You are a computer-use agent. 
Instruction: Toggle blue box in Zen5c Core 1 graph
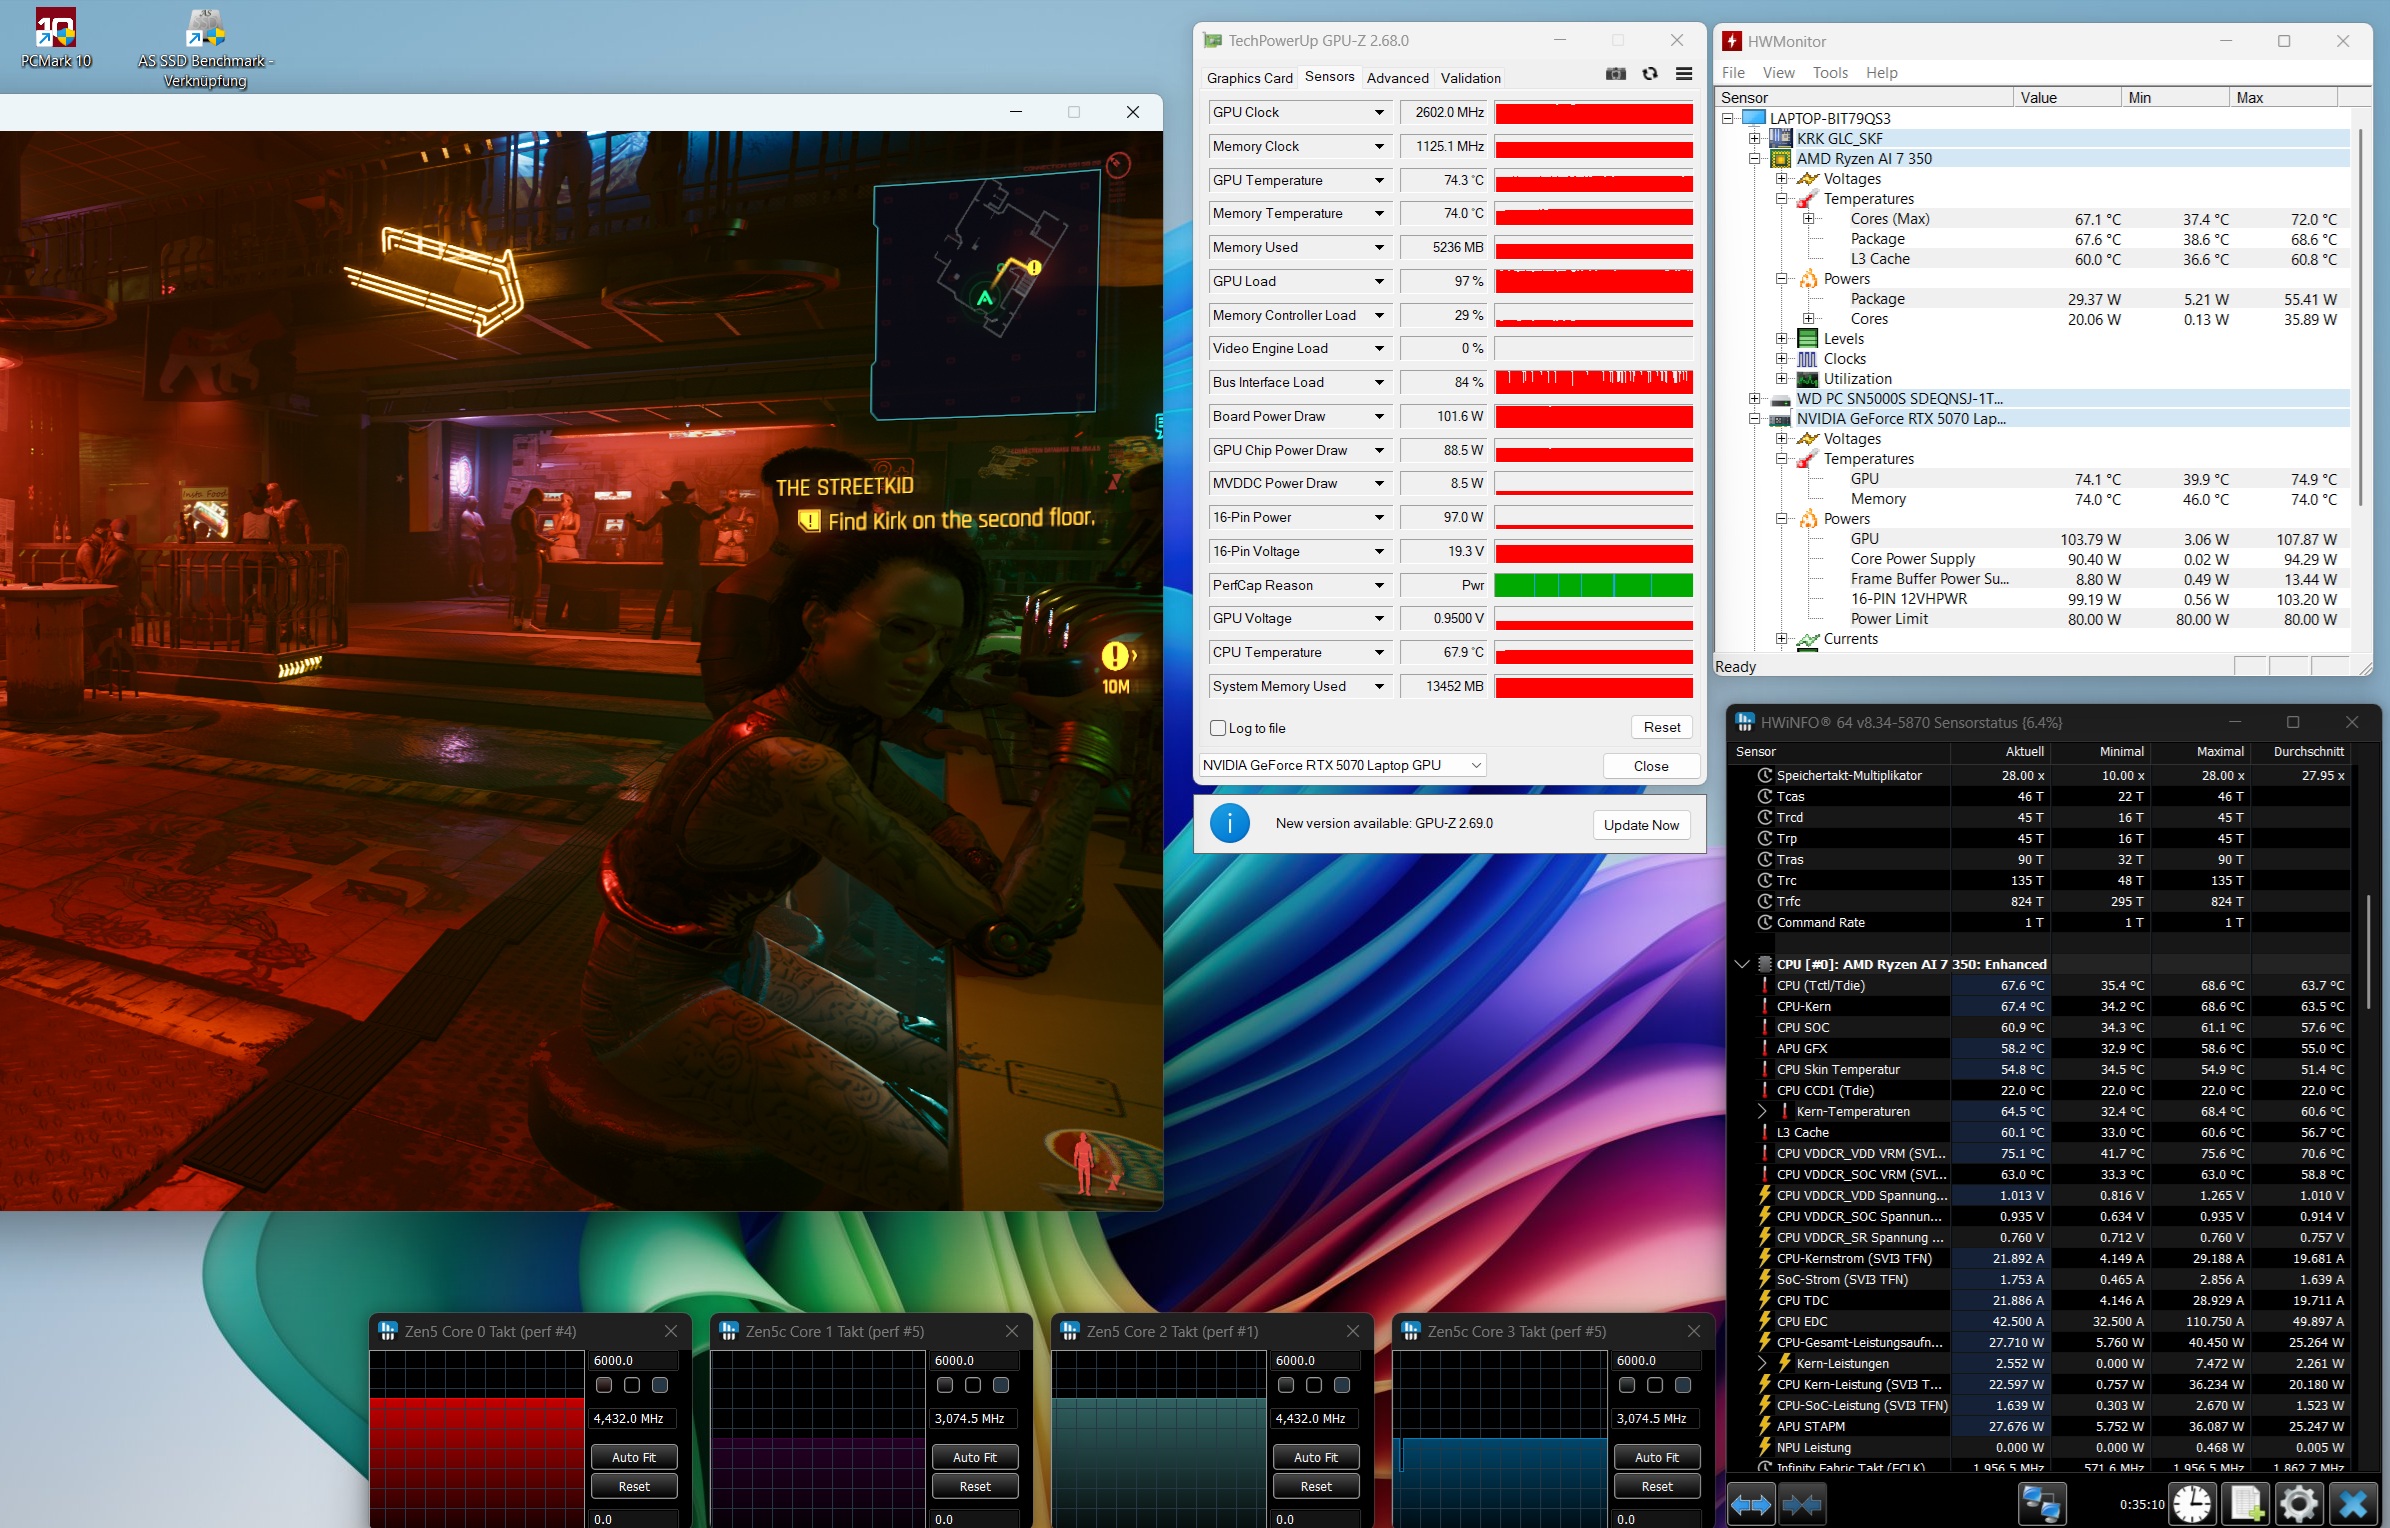pyautogui.click(x=1001, y=1385)
